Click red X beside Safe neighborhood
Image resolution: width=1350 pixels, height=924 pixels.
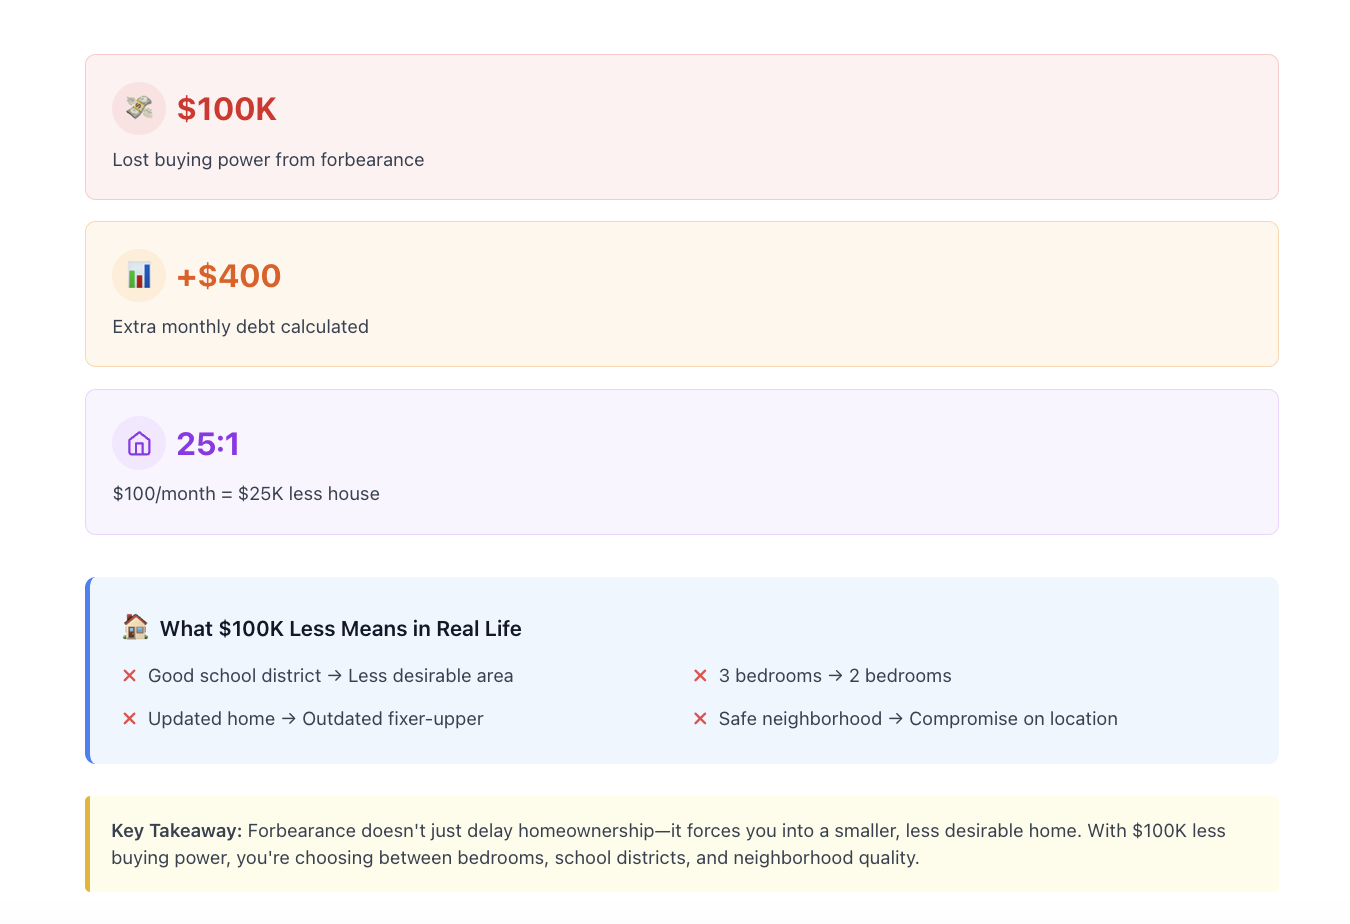(x=700, y=719)
